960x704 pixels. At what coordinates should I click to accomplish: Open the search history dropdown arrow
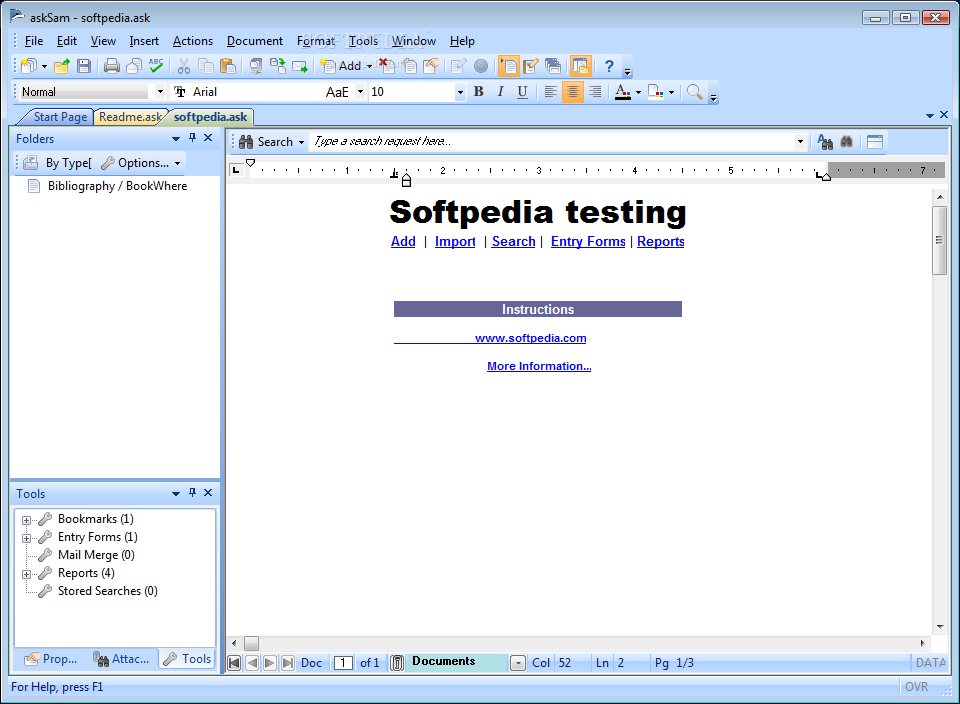coord(800,141)
